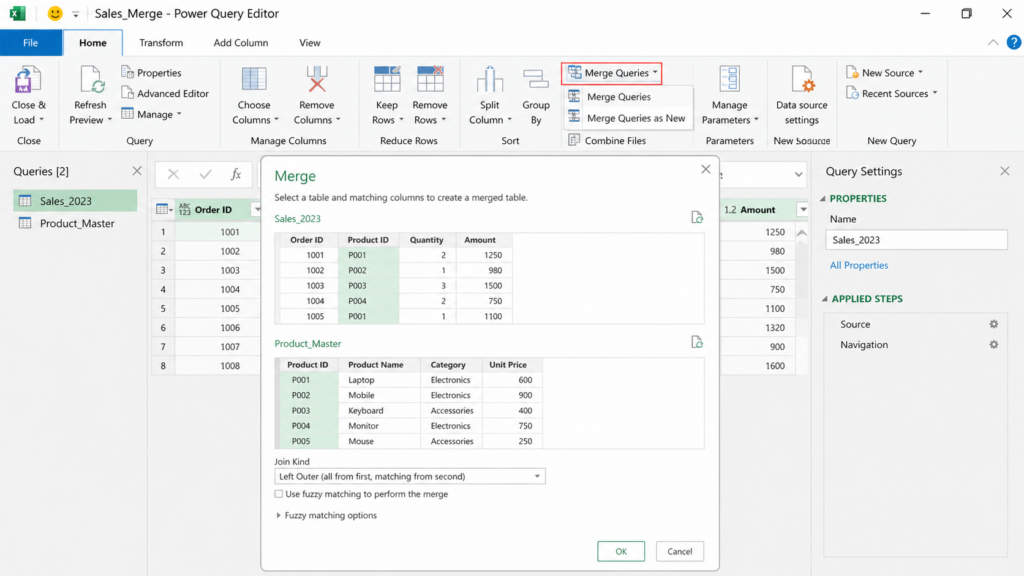This screenshot has height=576, width=1024.
Task: Open the File tab
Action: coord(31,42)
